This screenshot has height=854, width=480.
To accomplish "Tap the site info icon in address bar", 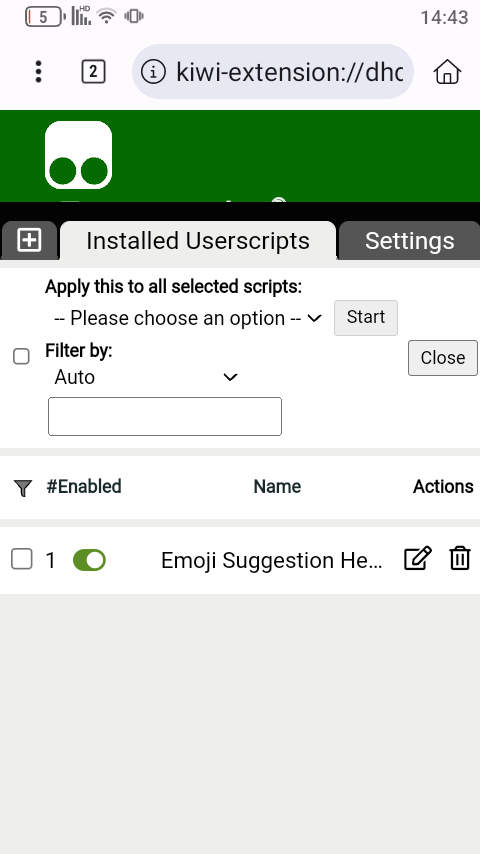I will click(153, 71).
